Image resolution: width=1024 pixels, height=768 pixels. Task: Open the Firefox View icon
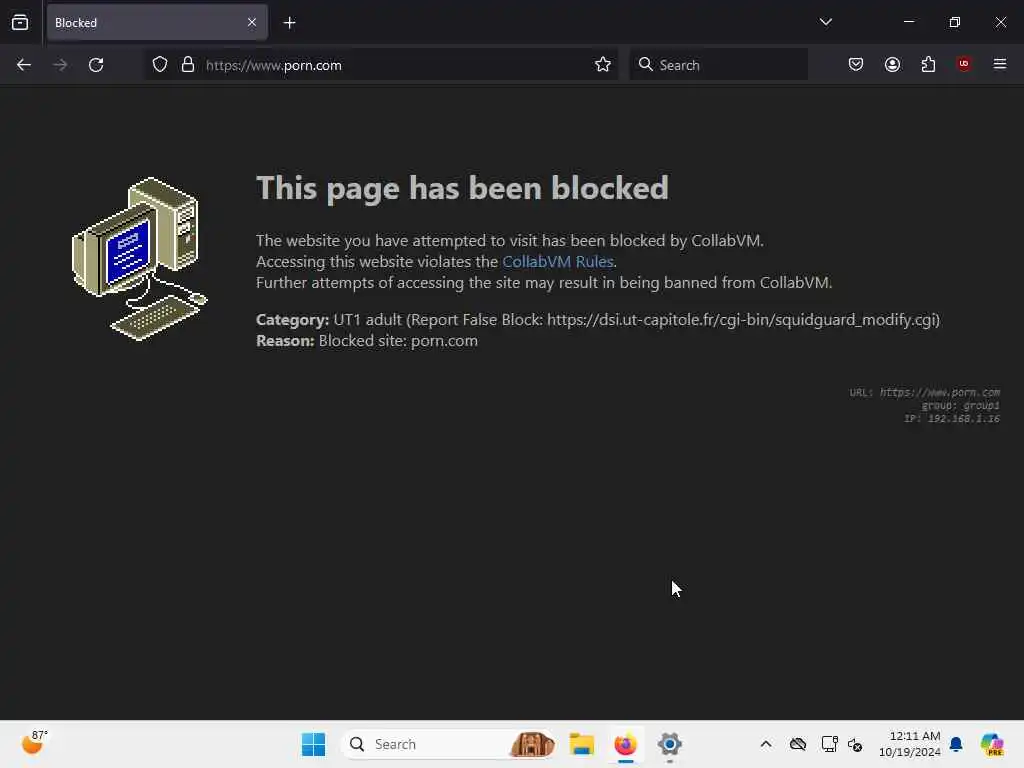(x=20, y=23)
